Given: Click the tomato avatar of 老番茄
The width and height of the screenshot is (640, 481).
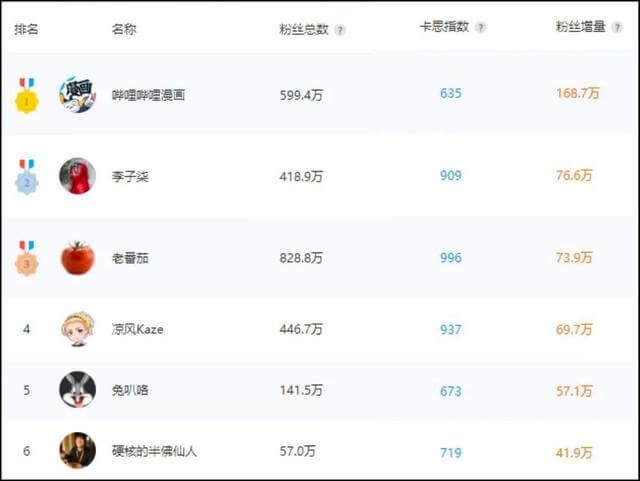Looking at the screenshot, I should [77, 258].
